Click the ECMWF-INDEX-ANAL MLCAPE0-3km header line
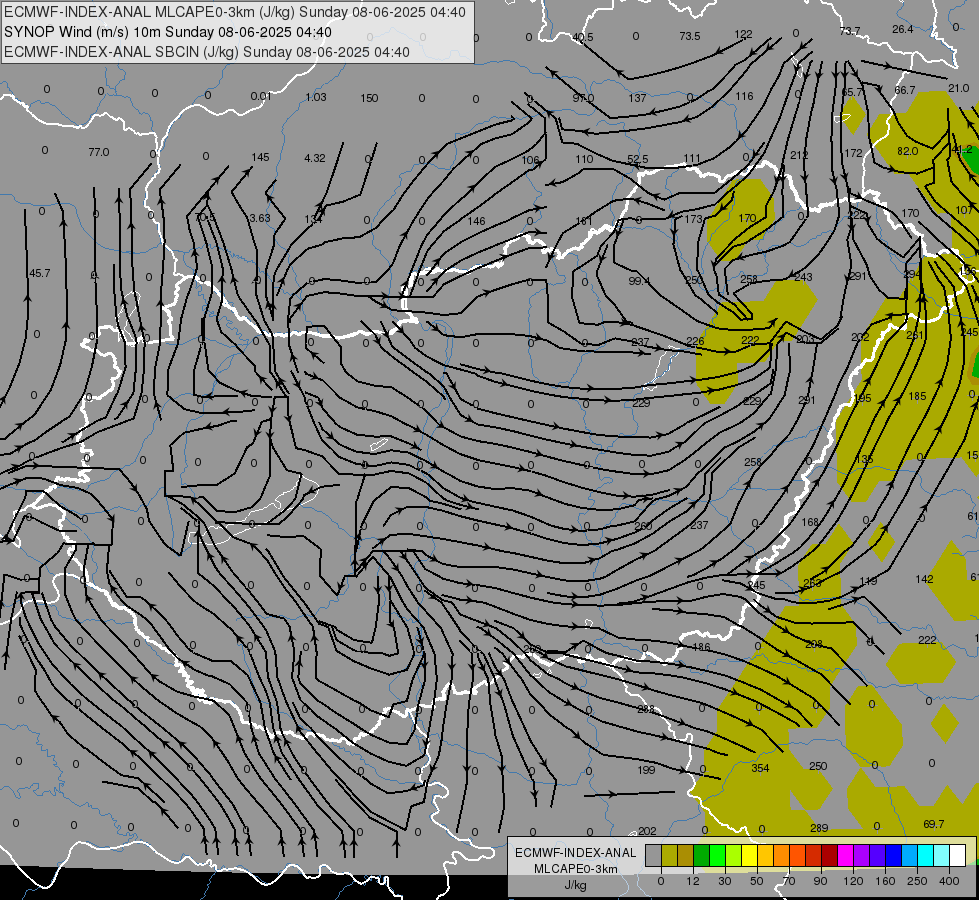This screenshot has height=900, width=979. 235,12
